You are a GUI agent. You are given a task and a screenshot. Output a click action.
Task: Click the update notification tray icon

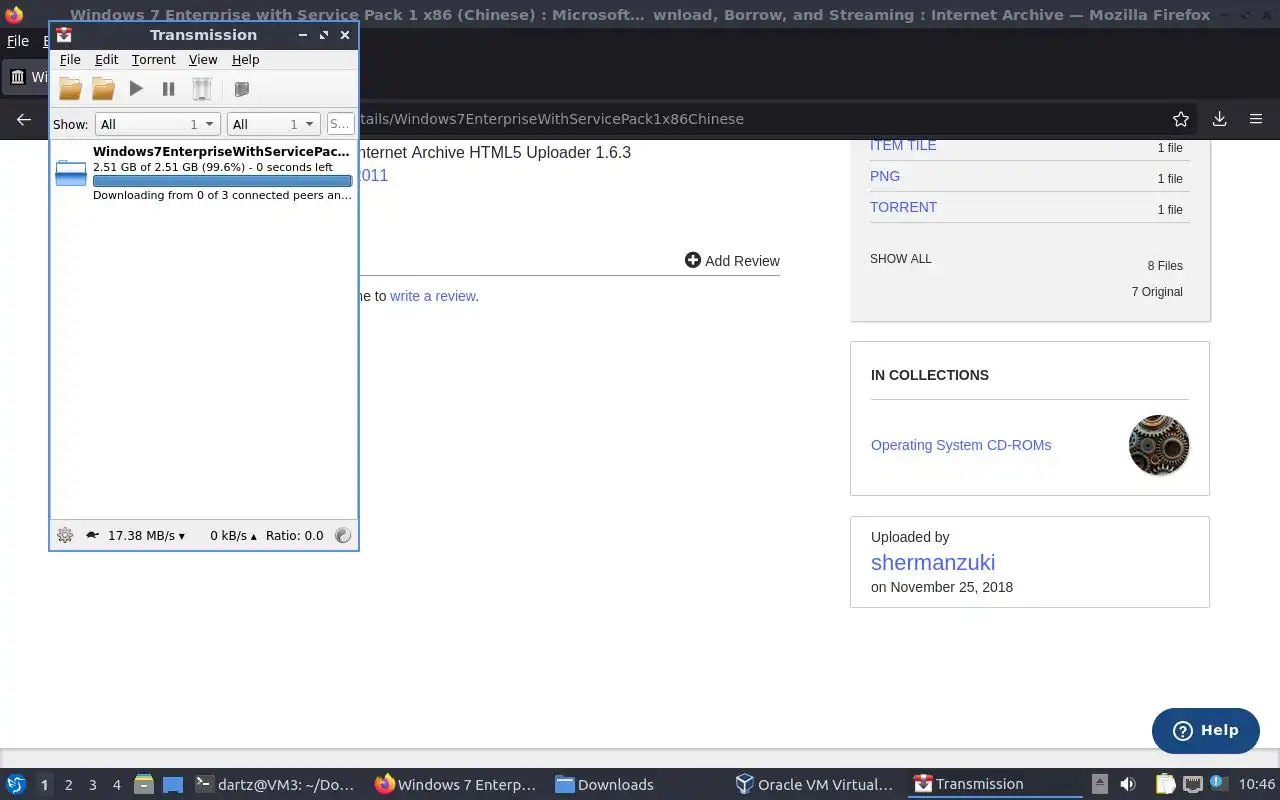pos(1218,785)
